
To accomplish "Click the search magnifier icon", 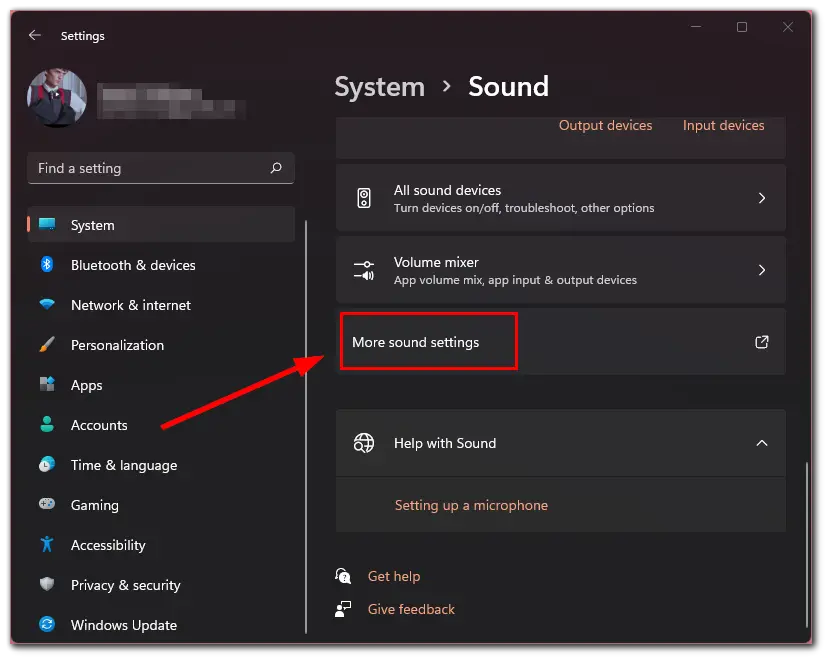I will pos(276,168).
